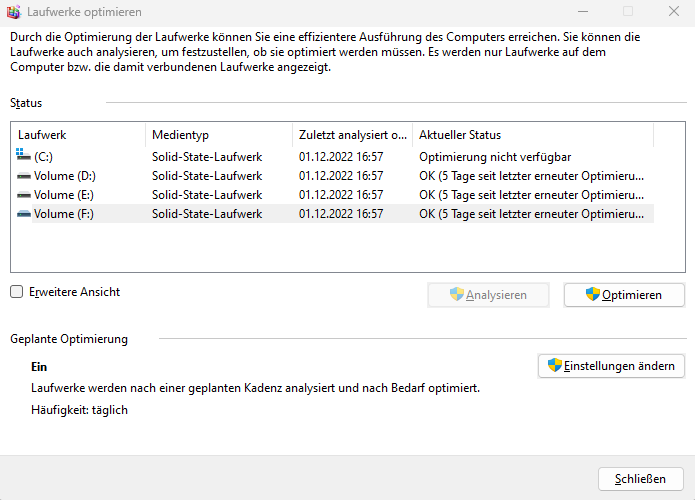695x500 pixels.
Task: Click the shield icon on Einstellungen ändern
Action: point(554,365)
